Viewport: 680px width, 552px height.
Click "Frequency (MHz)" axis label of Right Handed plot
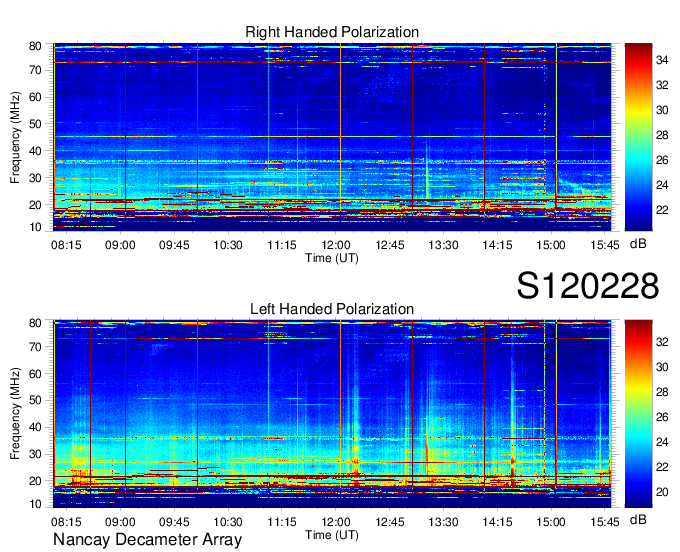tap(15, 137)
